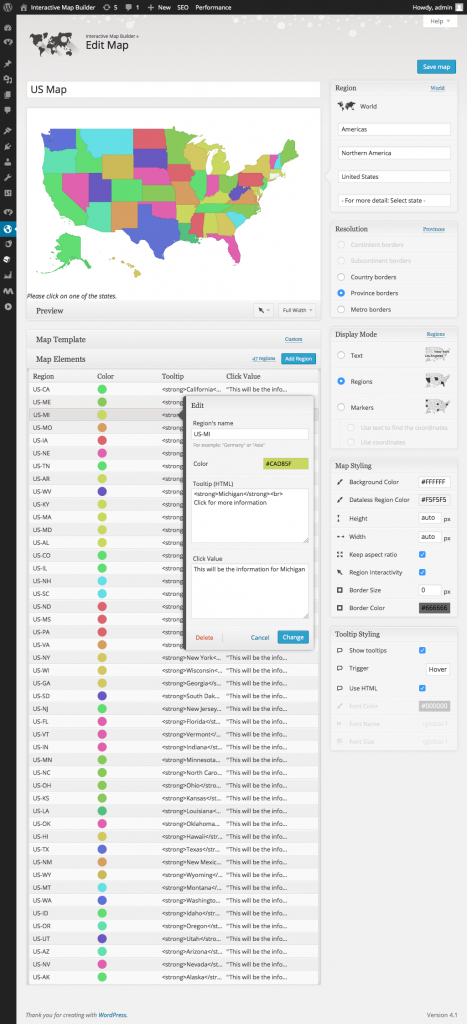Open the Full Width preview dropdown

click(x=297, y=310)
